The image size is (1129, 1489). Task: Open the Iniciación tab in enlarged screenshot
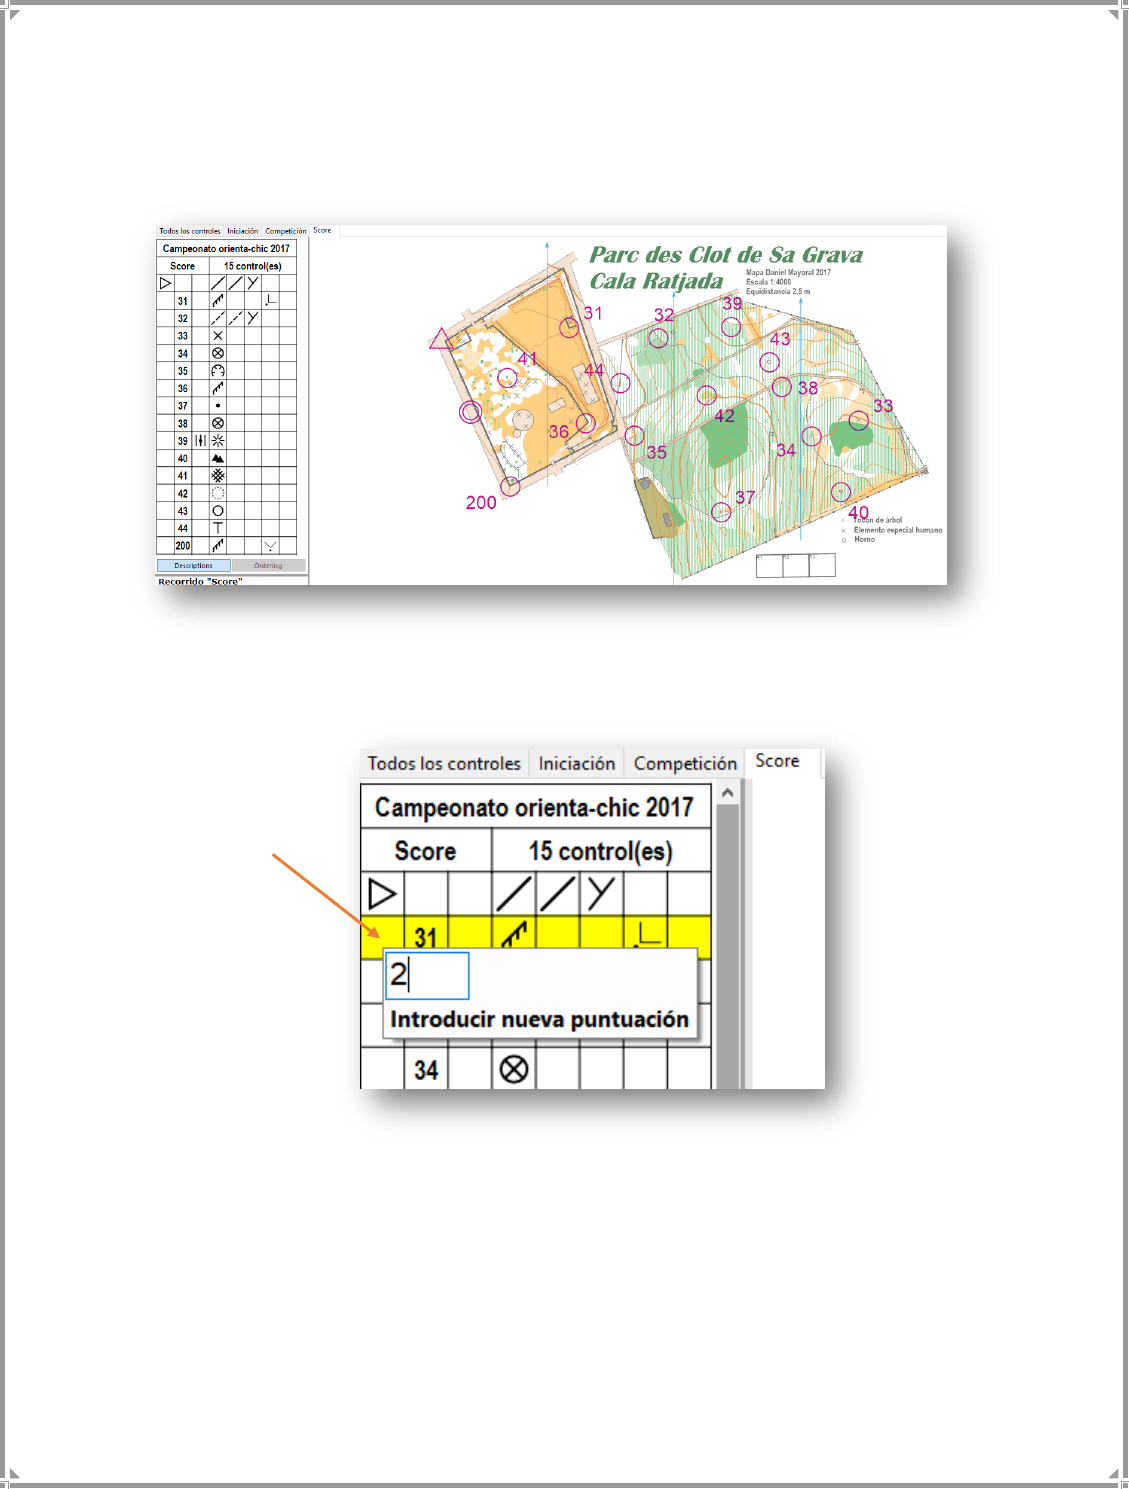pyautogui.click(x=577, y=763)
